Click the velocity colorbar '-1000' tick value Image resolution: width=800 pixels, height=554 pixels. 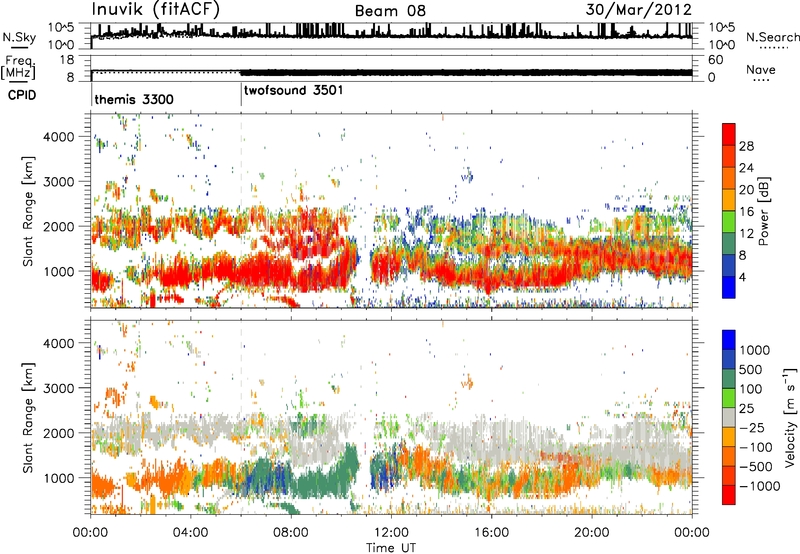click(759, 486)
